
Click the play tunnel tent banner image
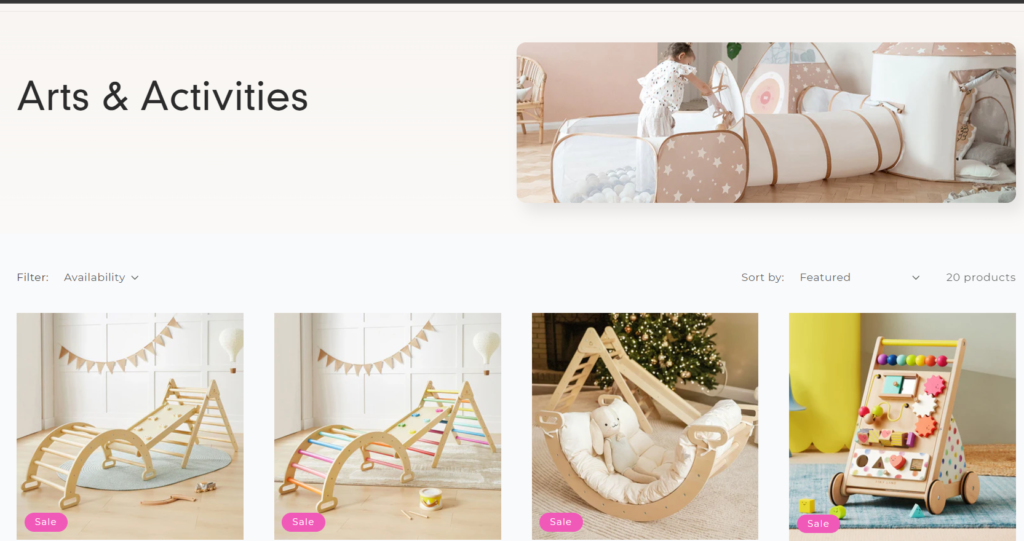[x=766, y=122]
